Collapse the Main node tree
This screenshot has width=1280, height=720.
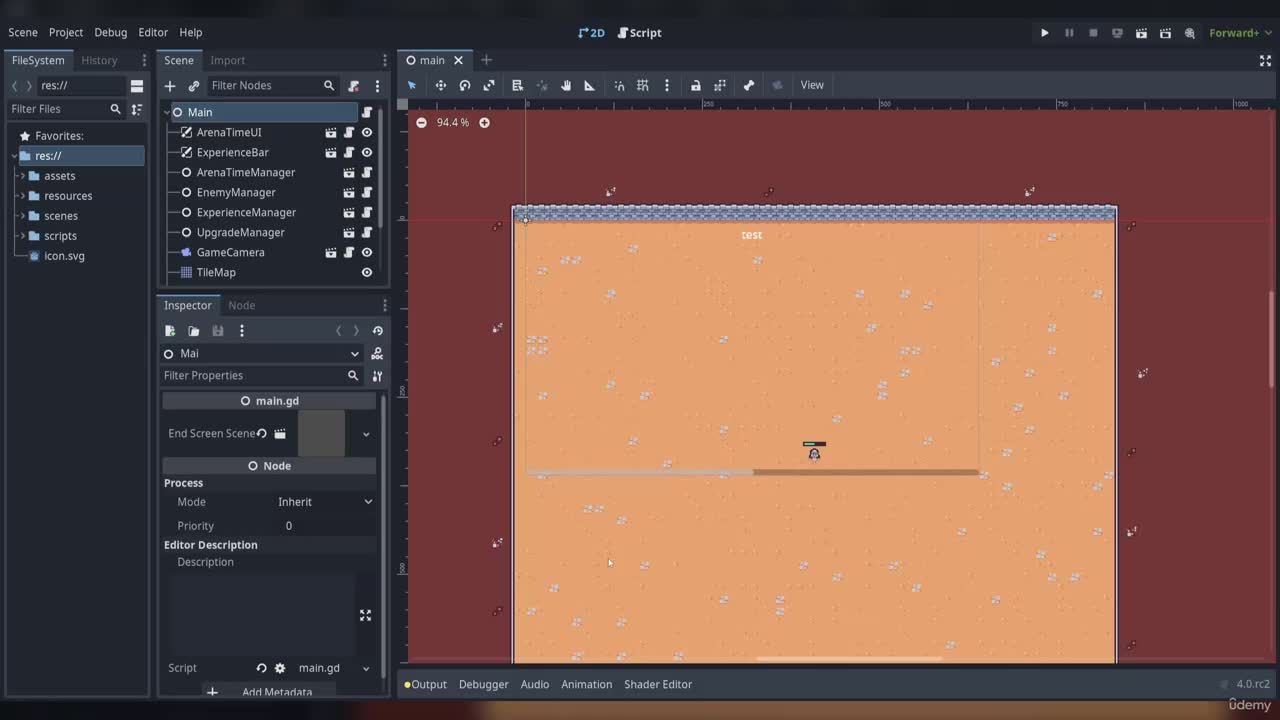pos(168,112)
